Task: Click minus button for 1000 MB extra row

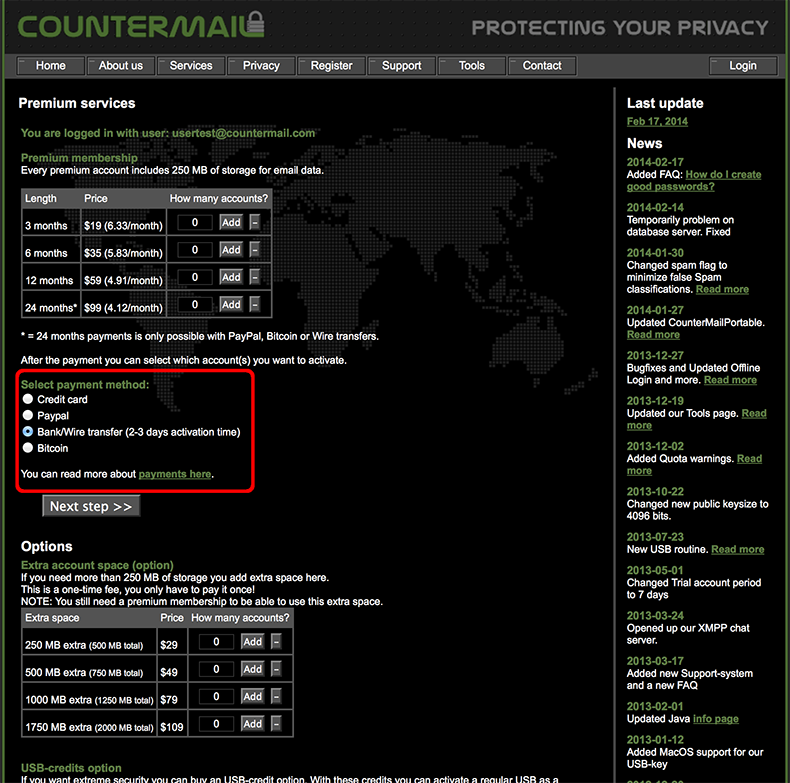Action: 276,696
